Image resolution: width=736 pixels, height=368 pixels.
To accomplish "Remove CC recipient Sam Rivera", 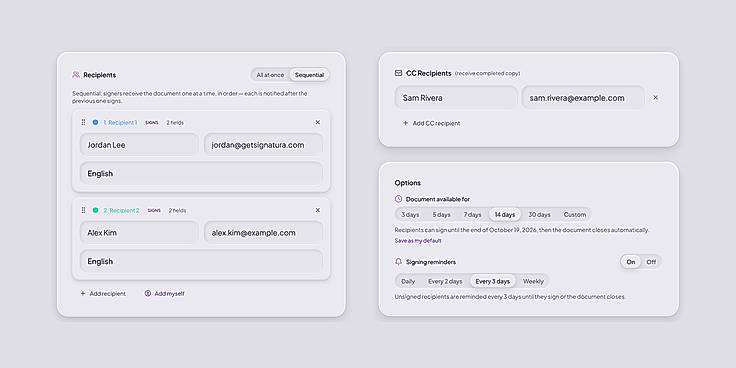I will 656,98.
